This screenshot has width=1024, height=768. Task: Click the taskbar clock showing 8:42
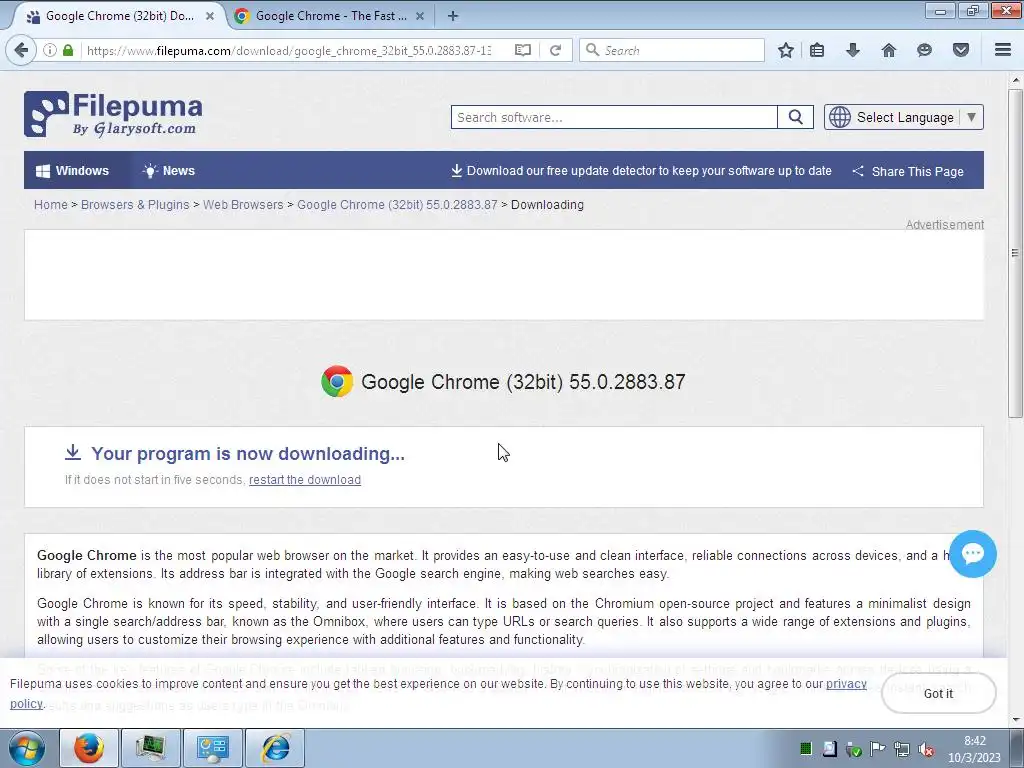(974, 749)
